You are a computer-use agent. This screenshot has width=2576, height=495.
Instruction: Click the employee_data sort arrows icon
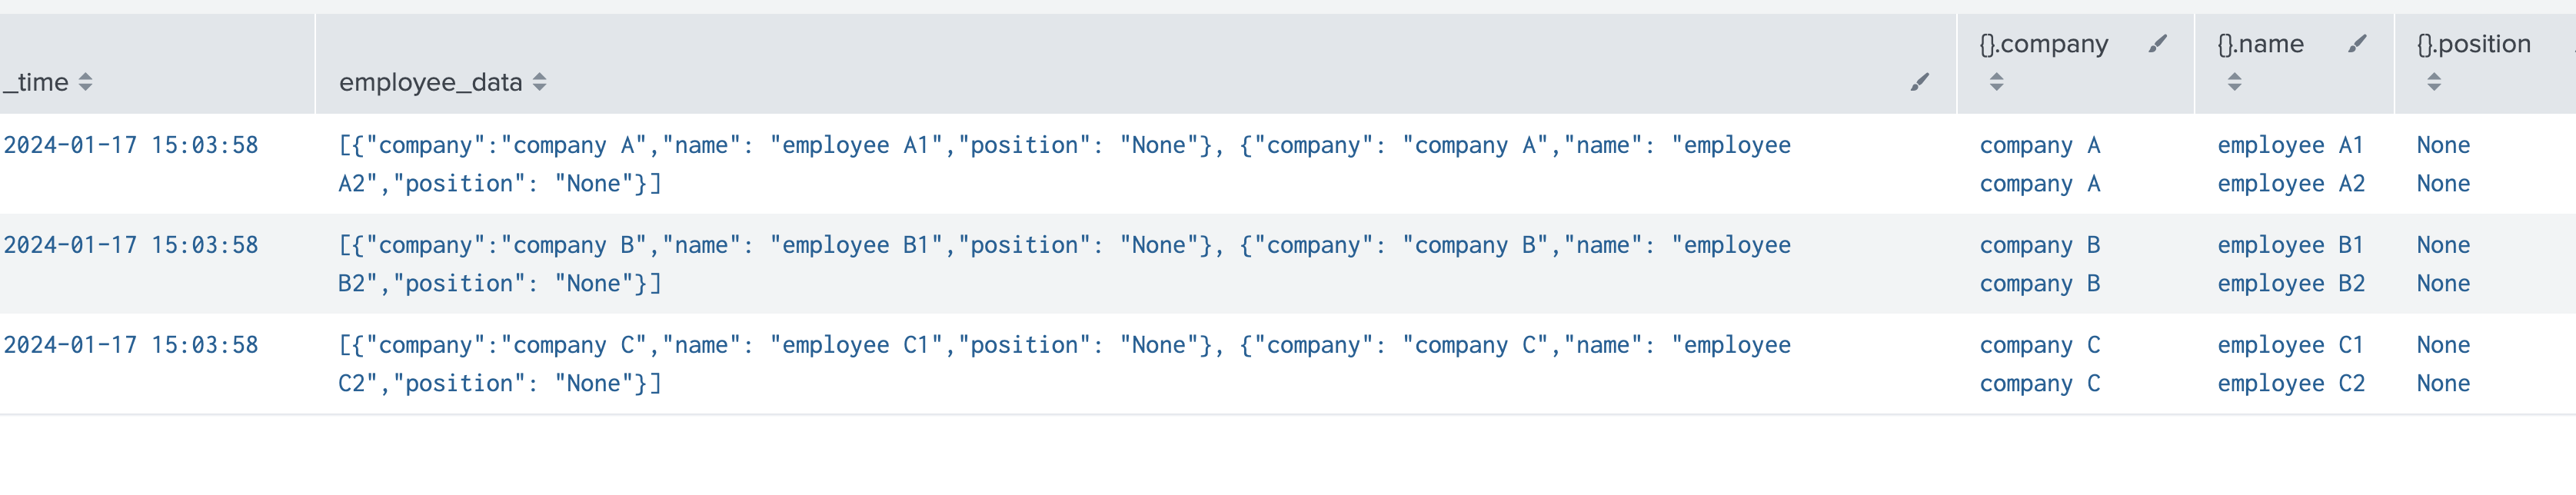(x=540, y=82)
